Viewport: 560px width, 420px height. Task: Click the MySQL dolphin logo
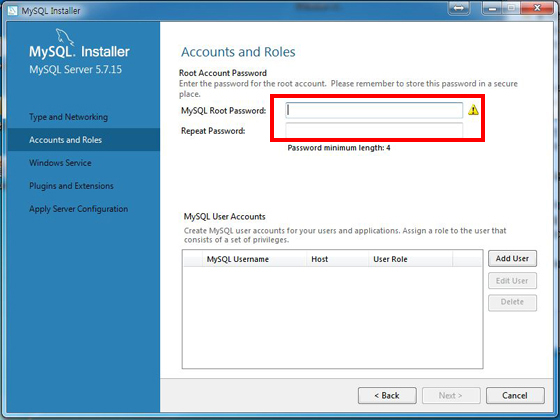coord(65,37)
